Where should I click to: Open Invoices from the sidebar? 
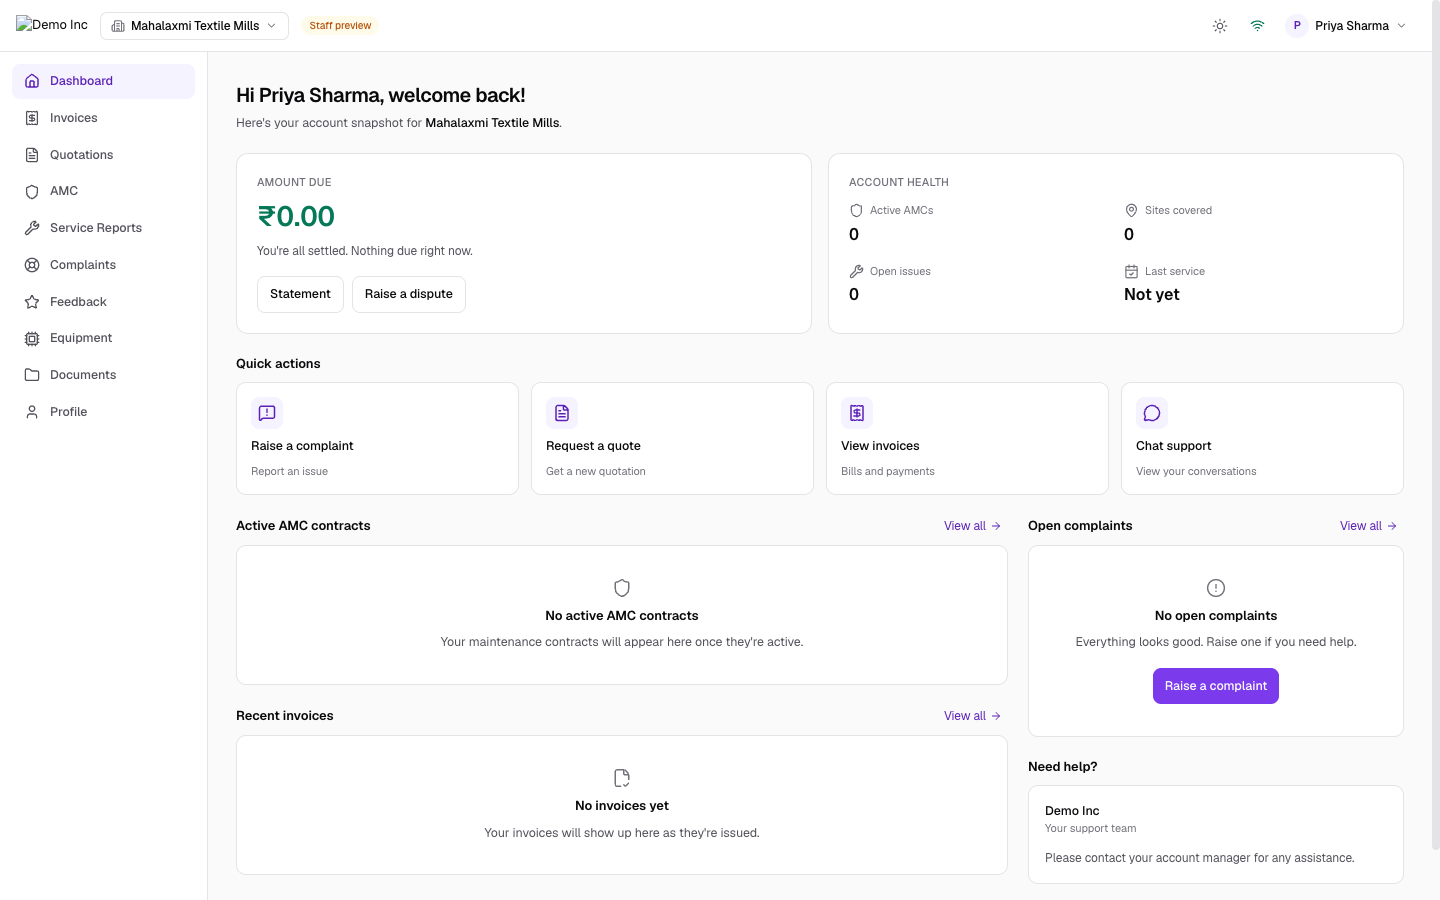coord(103,118)
